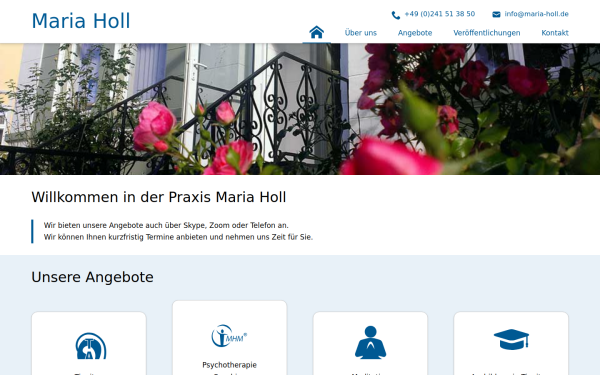The height and width of the screenshot is (375, 600).
Task: Select the meditation person icon
Action: click(370, 342)
